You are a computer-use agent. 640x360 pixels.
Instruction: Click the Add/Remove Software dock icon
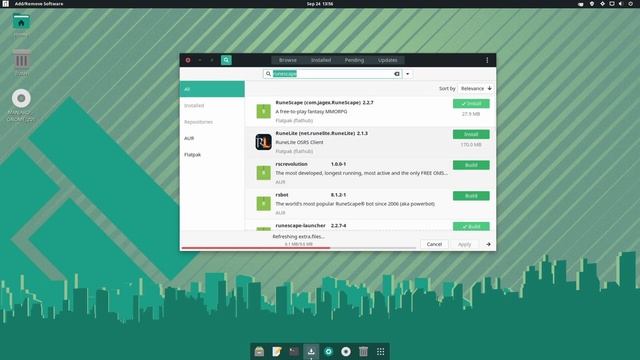pyautogui.click(x=311, y=351)
